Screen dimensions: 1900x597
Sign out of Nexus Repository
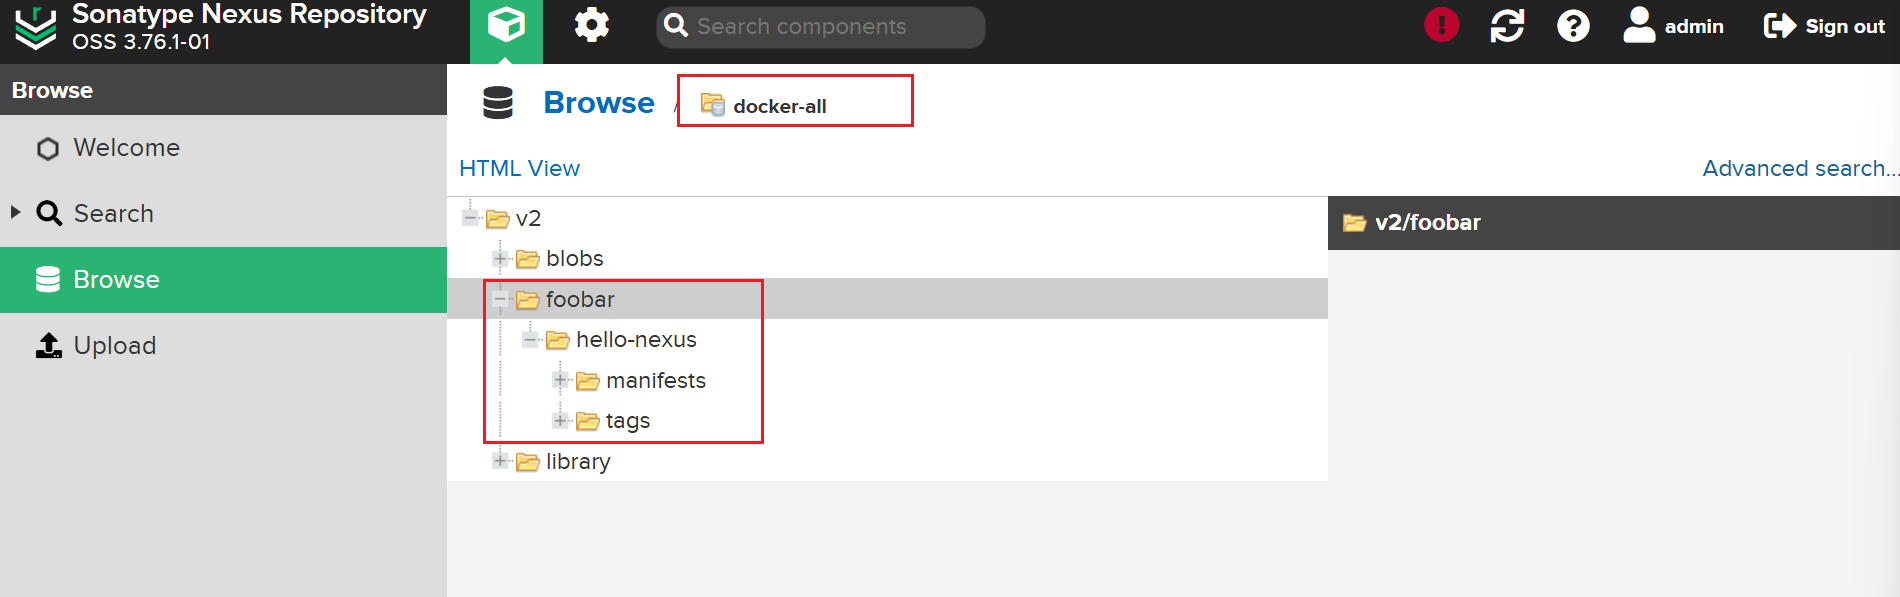coord(1824,26)
